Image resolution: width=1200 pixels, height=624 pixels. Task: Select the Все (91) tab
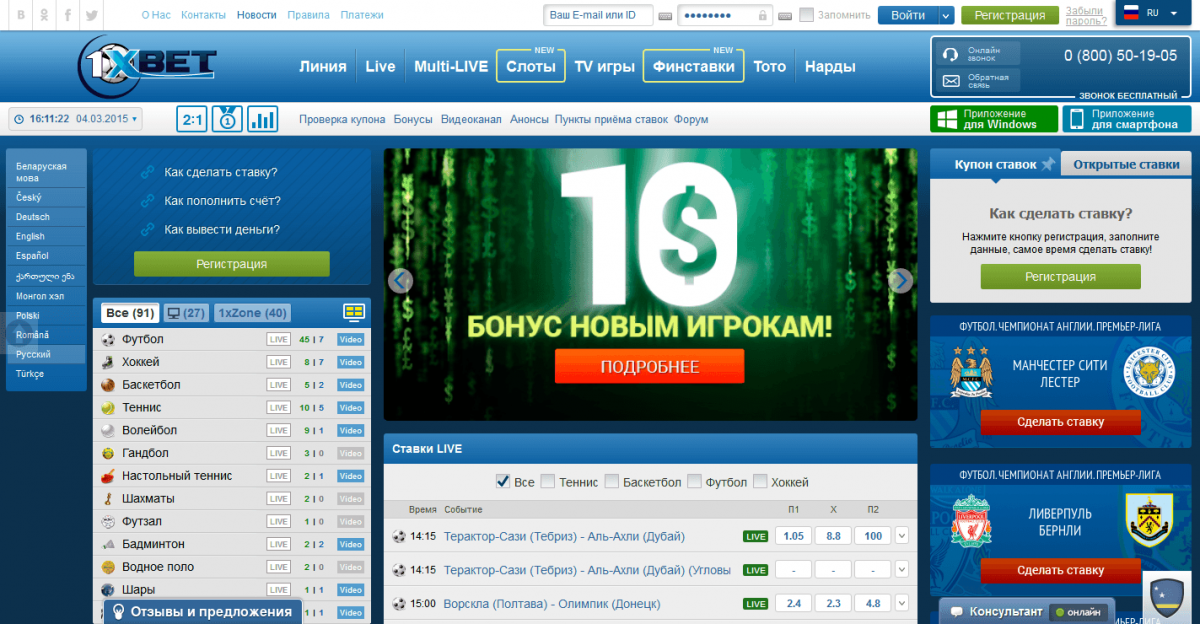130,313
